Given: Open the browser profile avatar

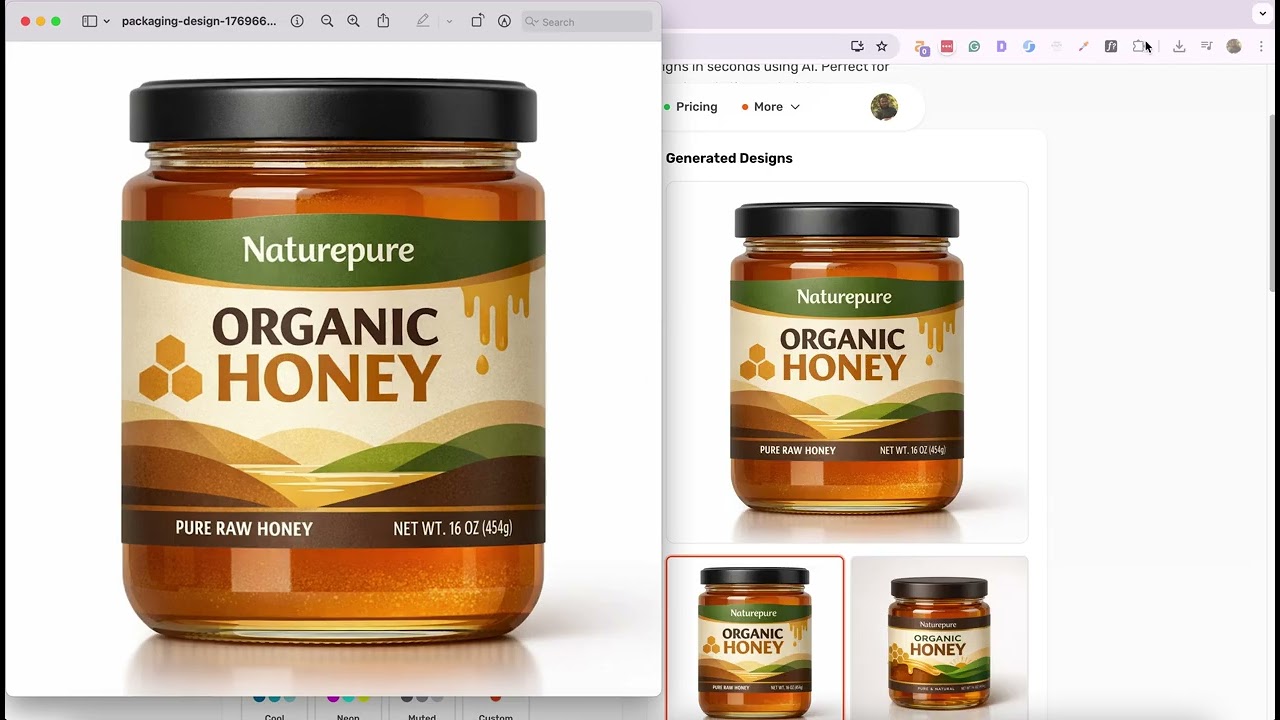Looking at the screenshot, I should 1234,46.
